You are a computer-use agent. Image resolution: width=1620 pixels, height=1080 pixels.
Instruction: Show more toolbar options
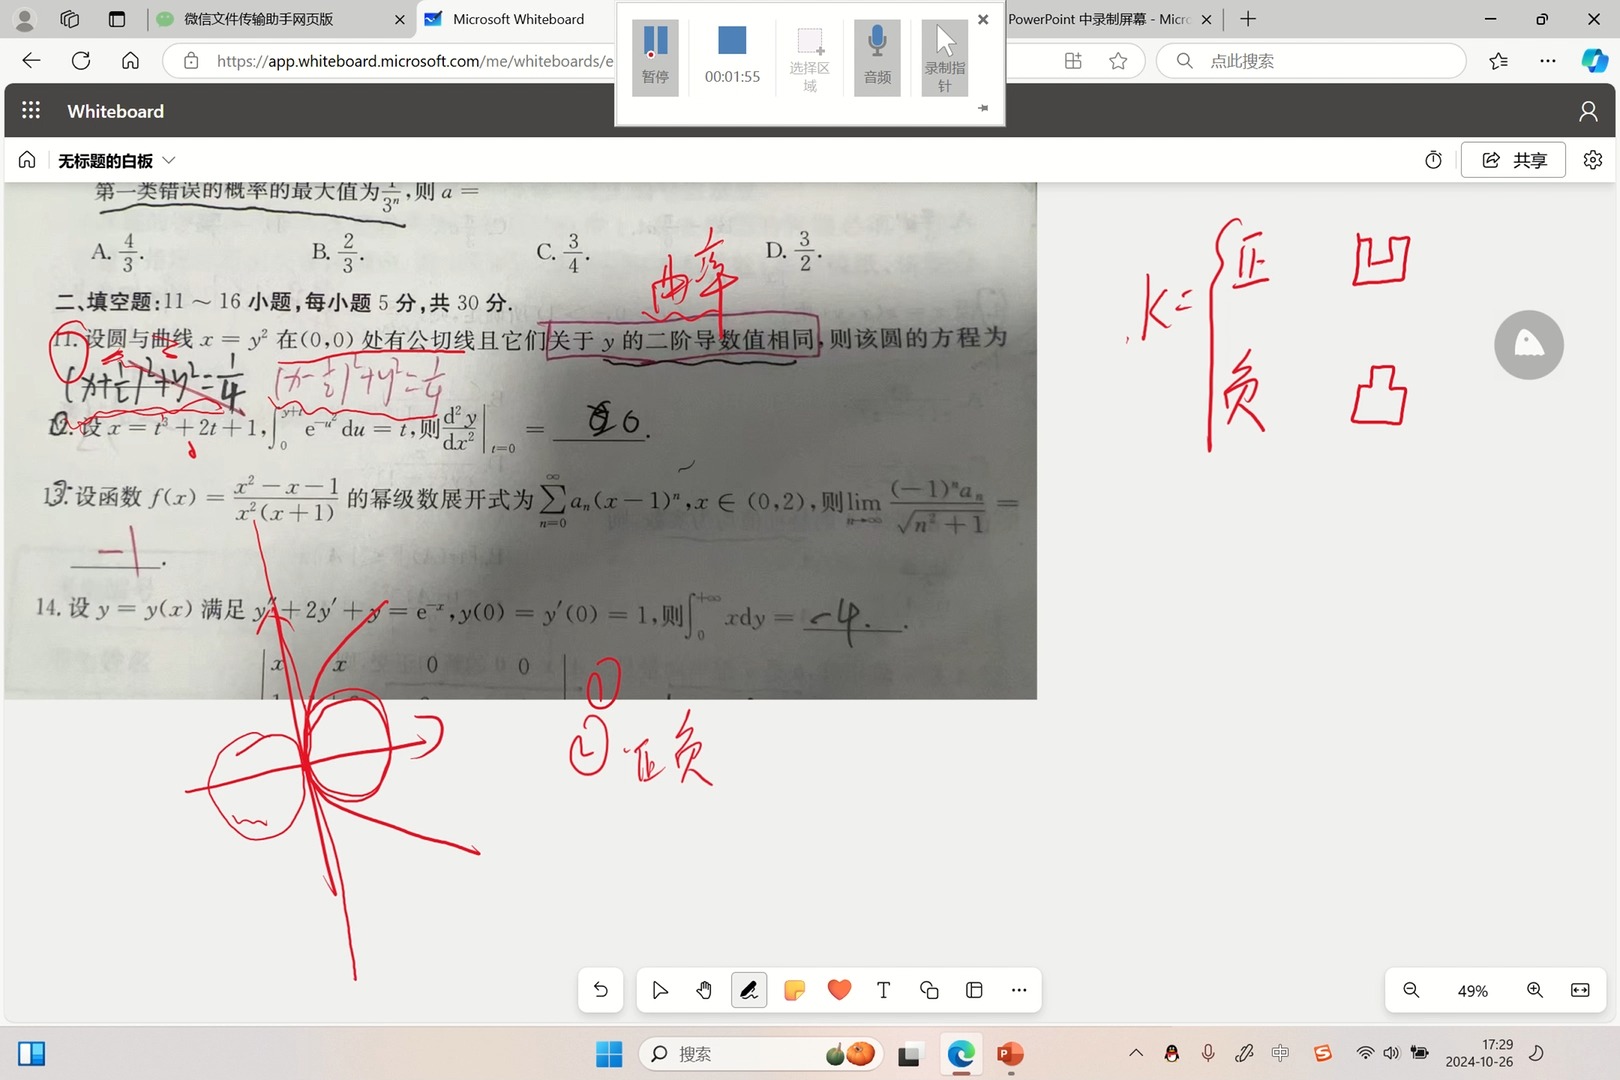pyautogui.click(x=1019, y=990)
